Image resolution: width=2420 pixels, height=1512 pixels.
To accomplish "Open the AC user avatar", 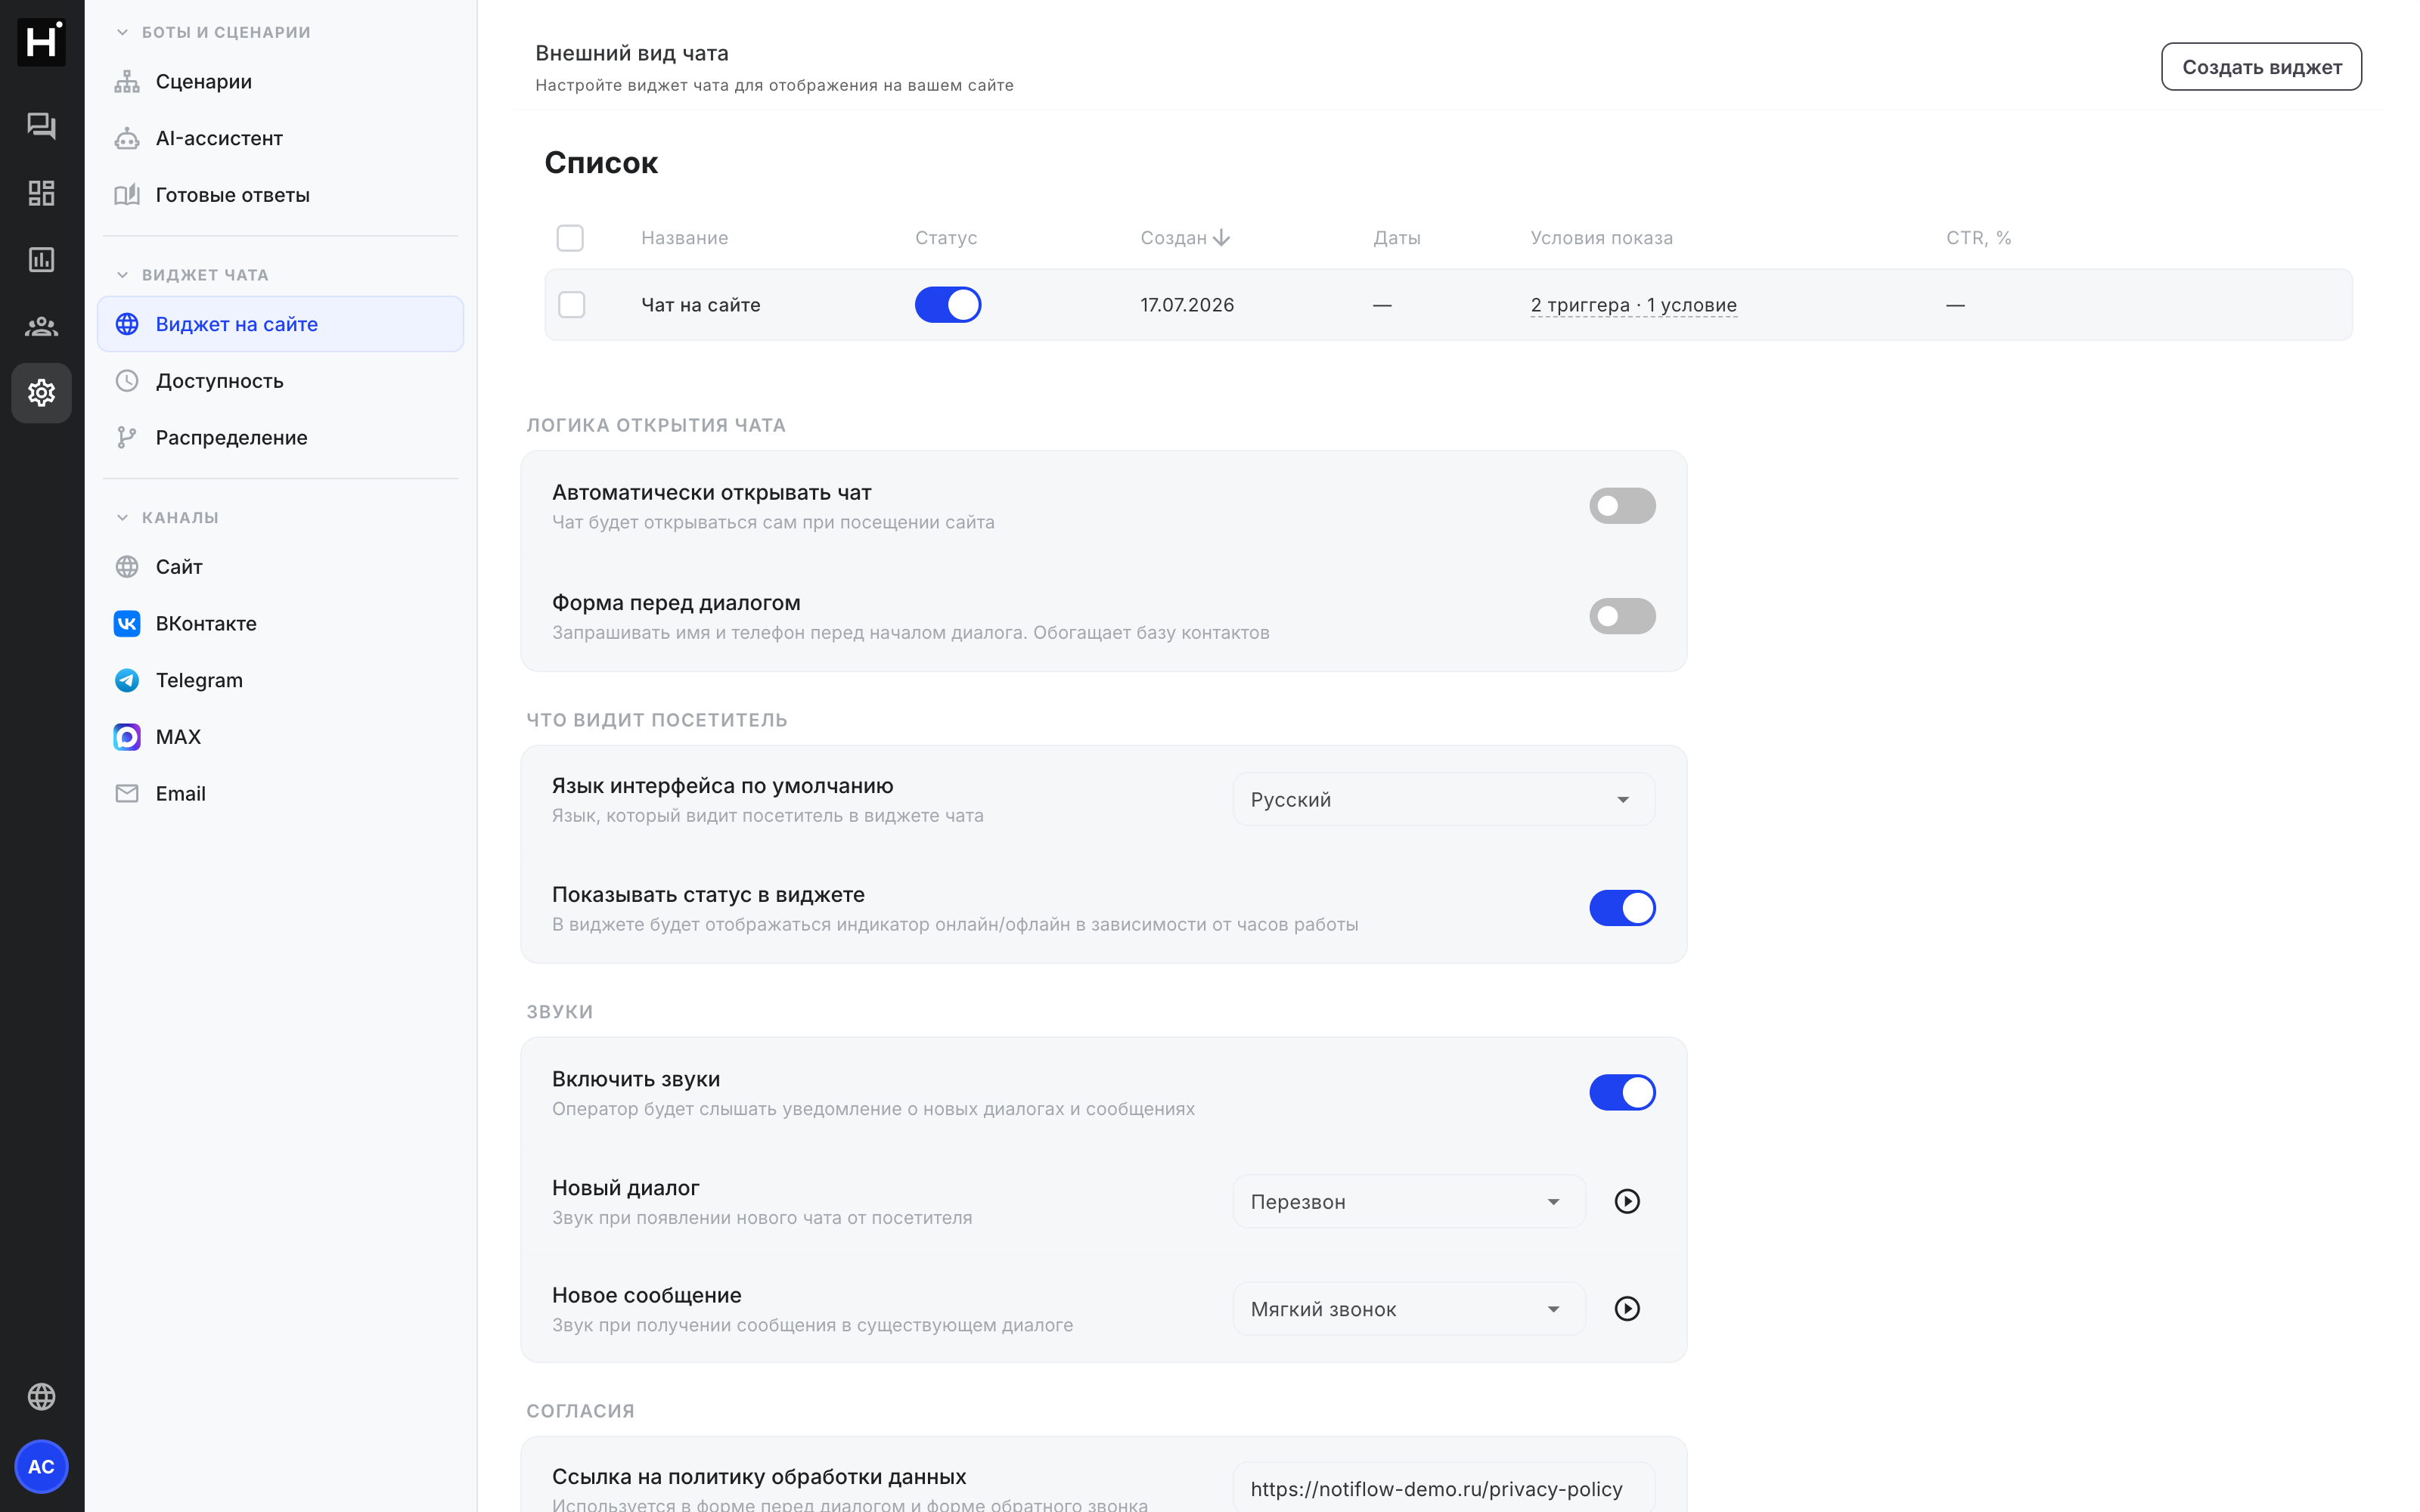I will click(41, 1466).
